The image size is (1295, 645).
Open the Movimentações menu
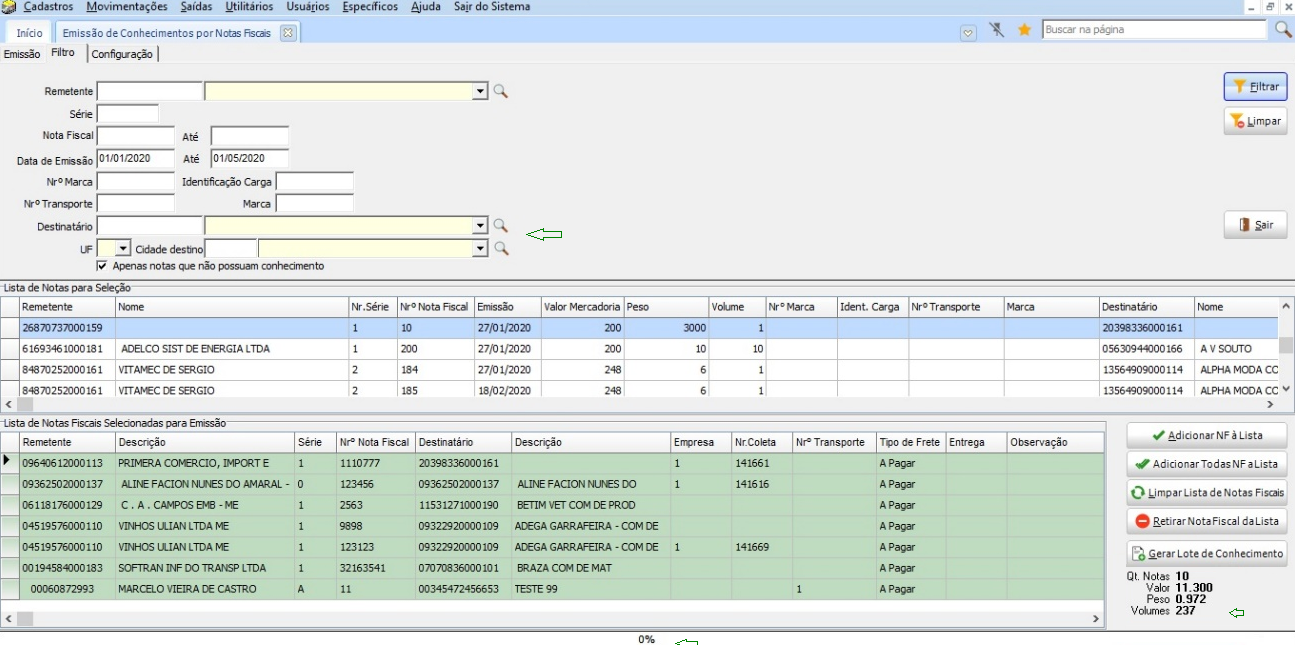coord(127,7)
